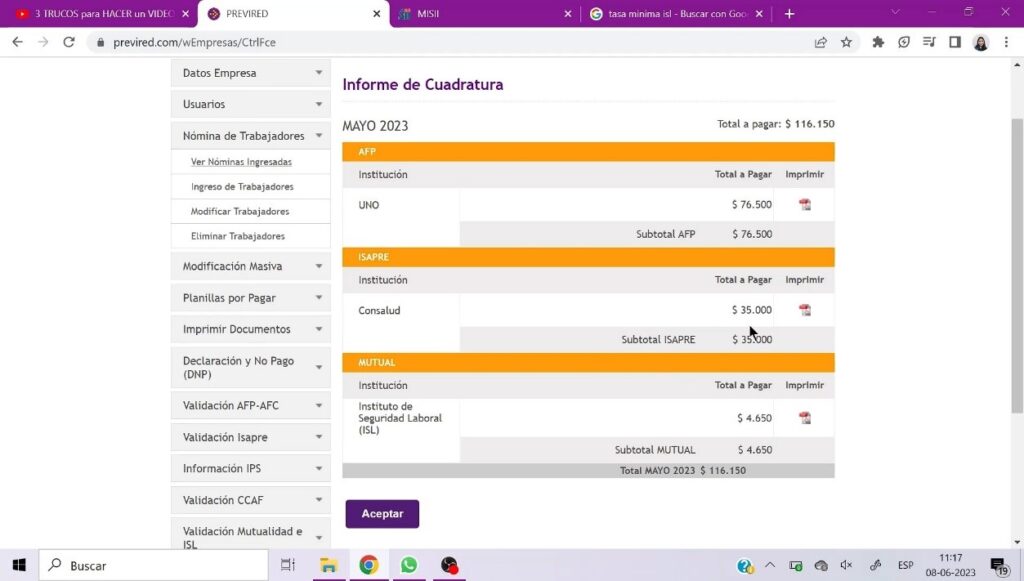Image resolution: width=1024 pixels, height=581 pixels.
Task: Open Task View on the taskbar
Action: click(x=287, y=565)
